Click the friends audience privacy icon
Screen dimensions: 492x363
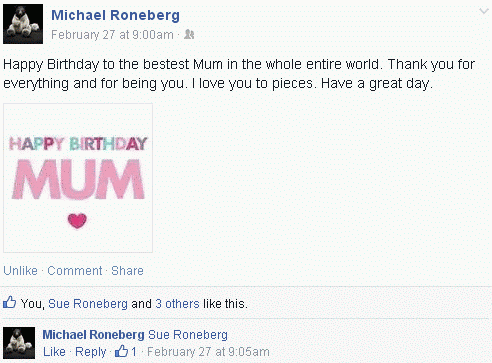(189, 34)
